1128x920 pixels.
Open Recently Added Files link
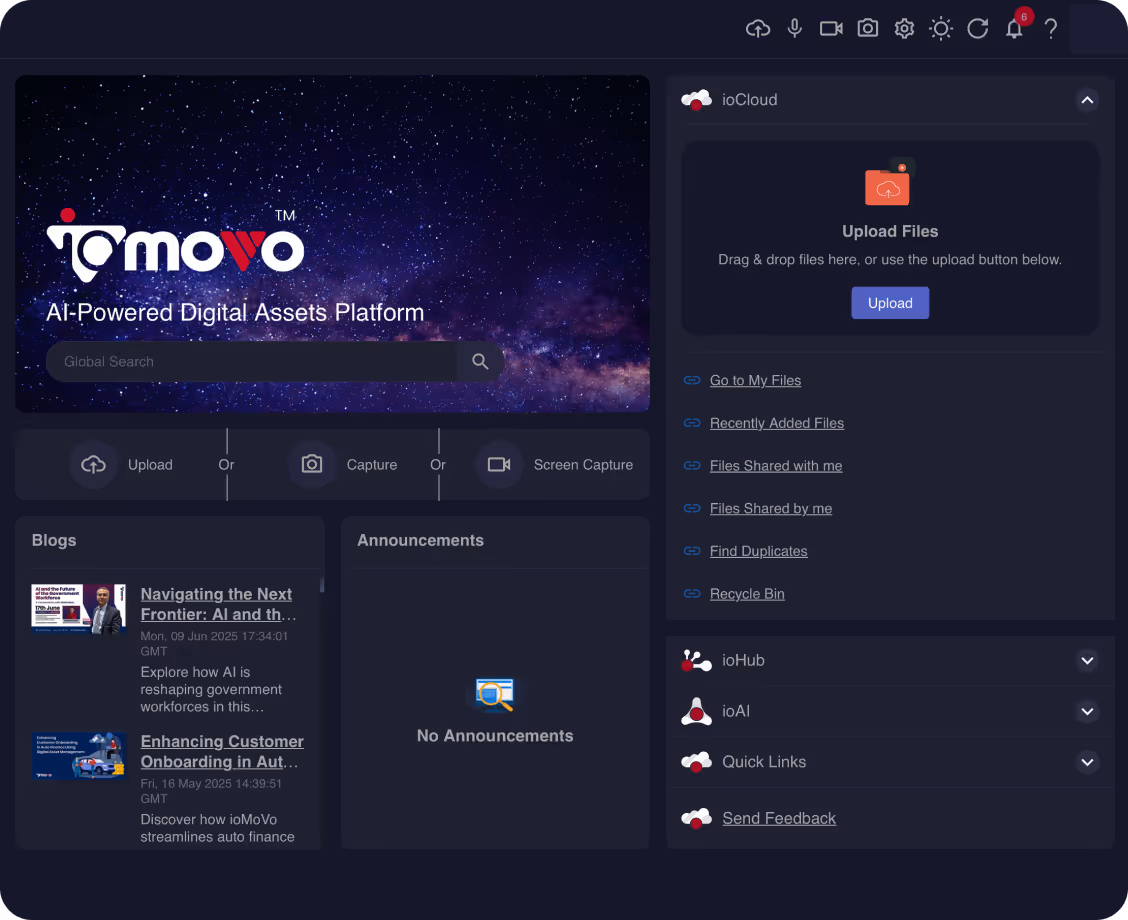tap(777, 423)
